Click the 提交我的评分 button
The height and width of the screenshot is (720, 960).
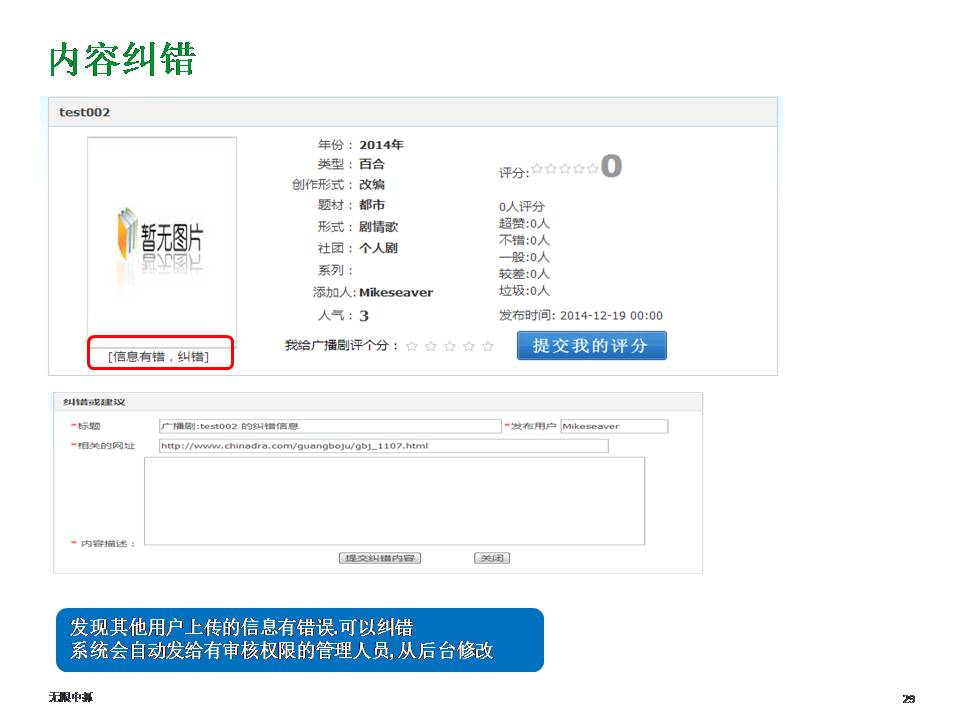click(x=591, y=345)
